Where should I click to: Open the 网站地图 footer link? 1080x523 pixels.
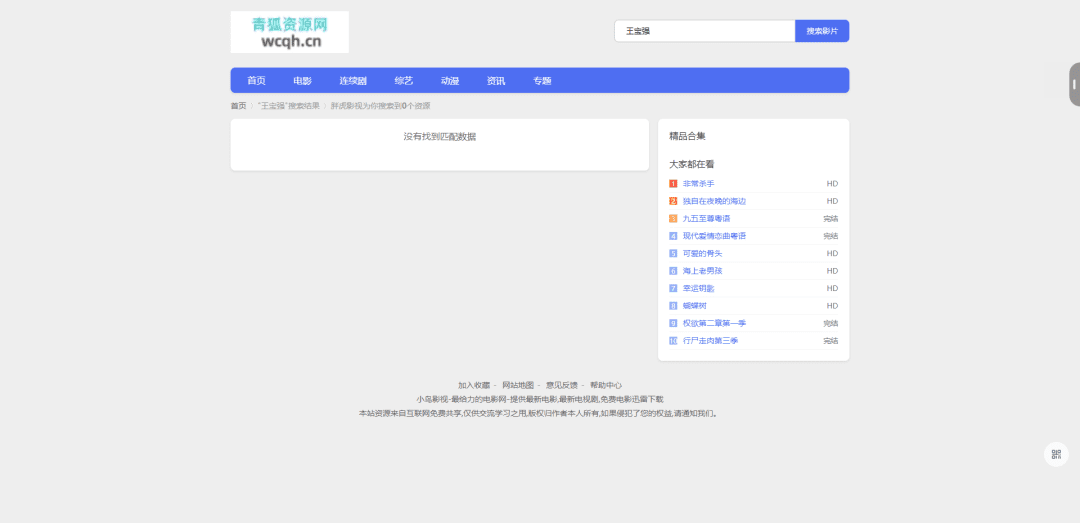(518, 385)
